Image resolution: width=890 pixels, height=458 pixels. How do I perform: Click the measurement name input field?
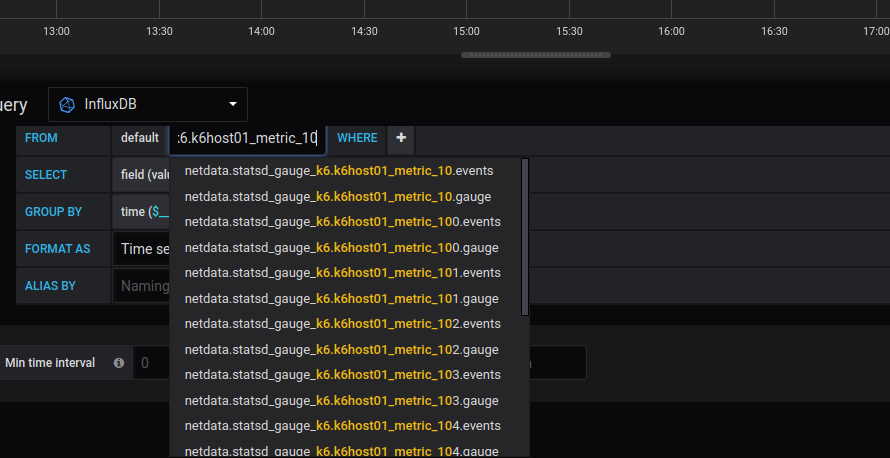tap(247, 138)
